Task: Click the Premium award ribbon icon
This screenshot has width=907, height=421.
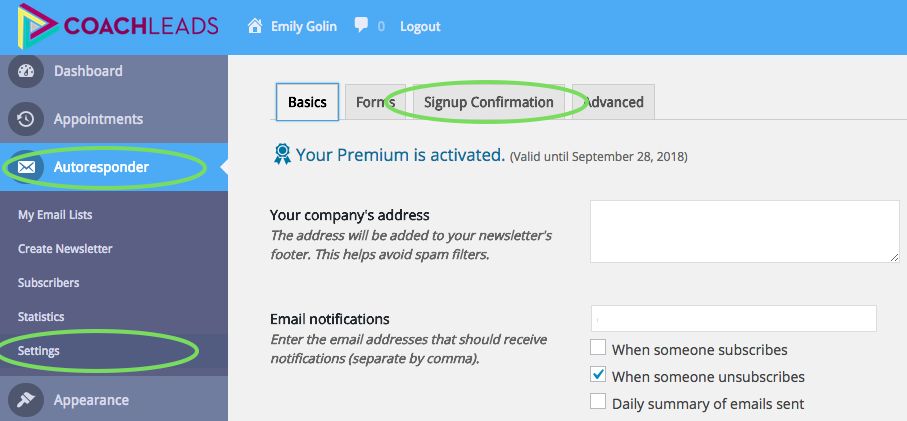Action: pyautogui.click(x=282, y=154)
